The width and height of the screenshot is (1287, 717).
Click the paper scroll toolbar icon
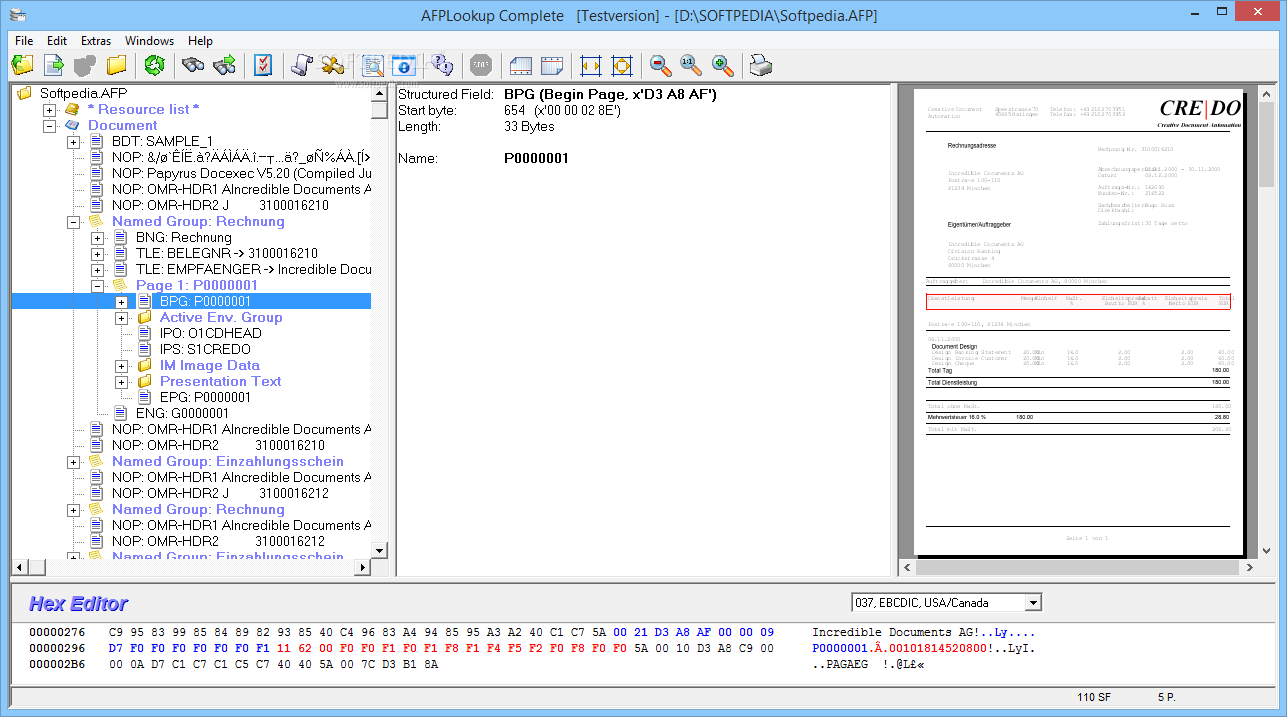[x=301, y=66]
